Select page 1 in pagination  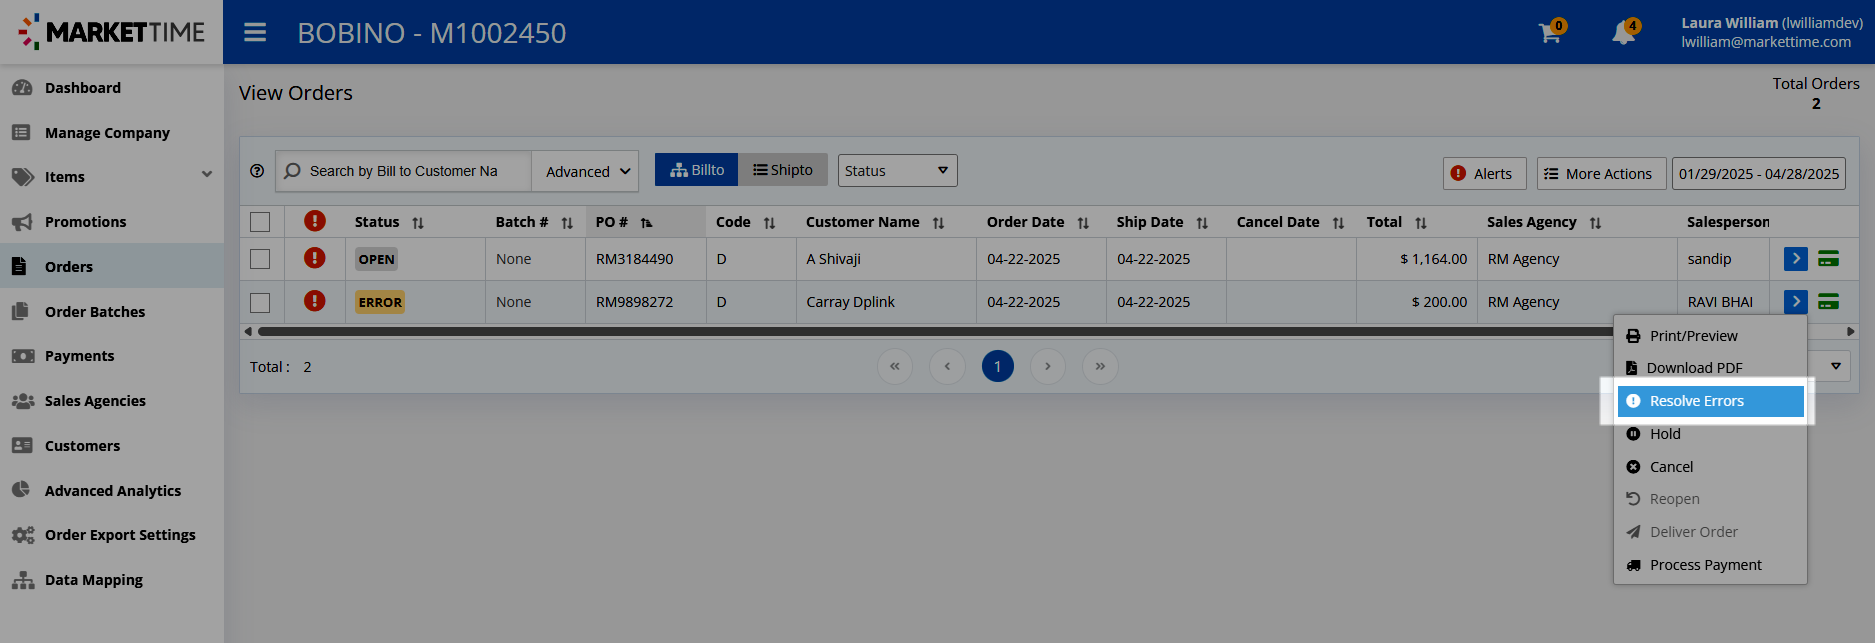(997, 366)
